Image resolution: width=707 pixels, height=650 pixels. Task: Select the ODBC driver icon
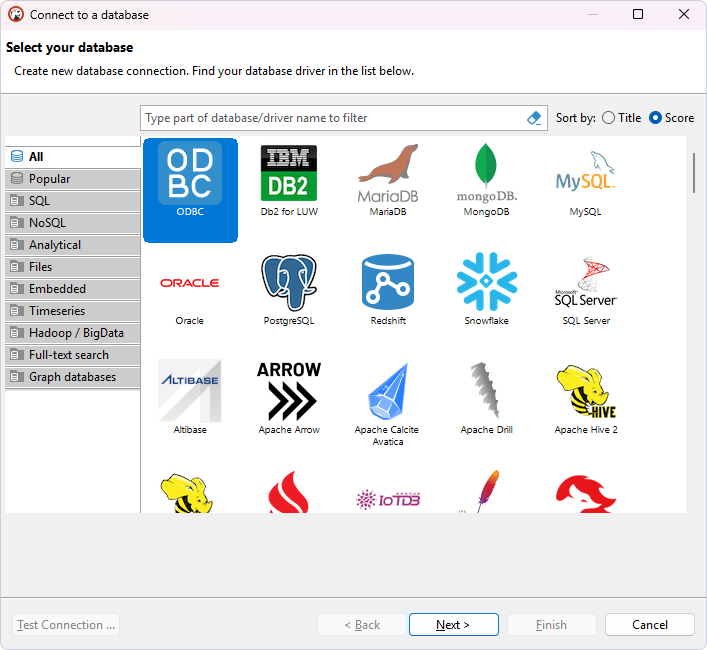point(190,190)
